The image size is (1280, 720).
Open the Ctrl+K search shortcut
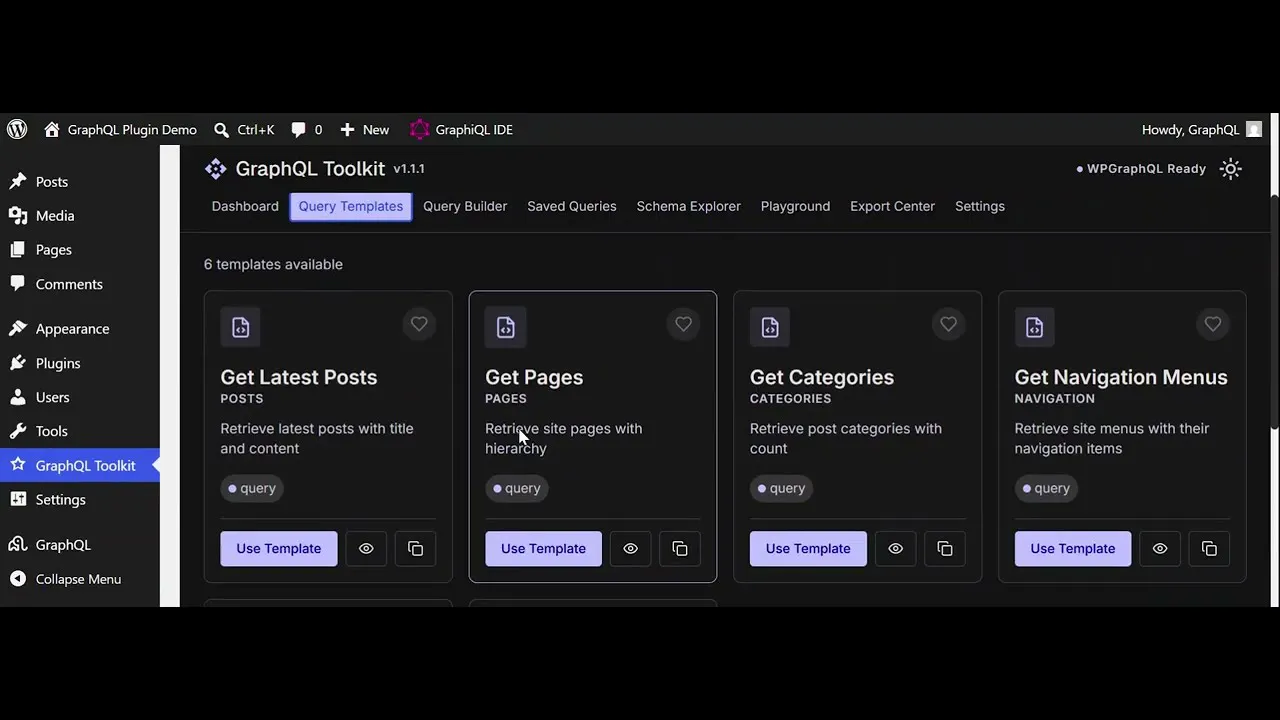click(x=244, y=129)
